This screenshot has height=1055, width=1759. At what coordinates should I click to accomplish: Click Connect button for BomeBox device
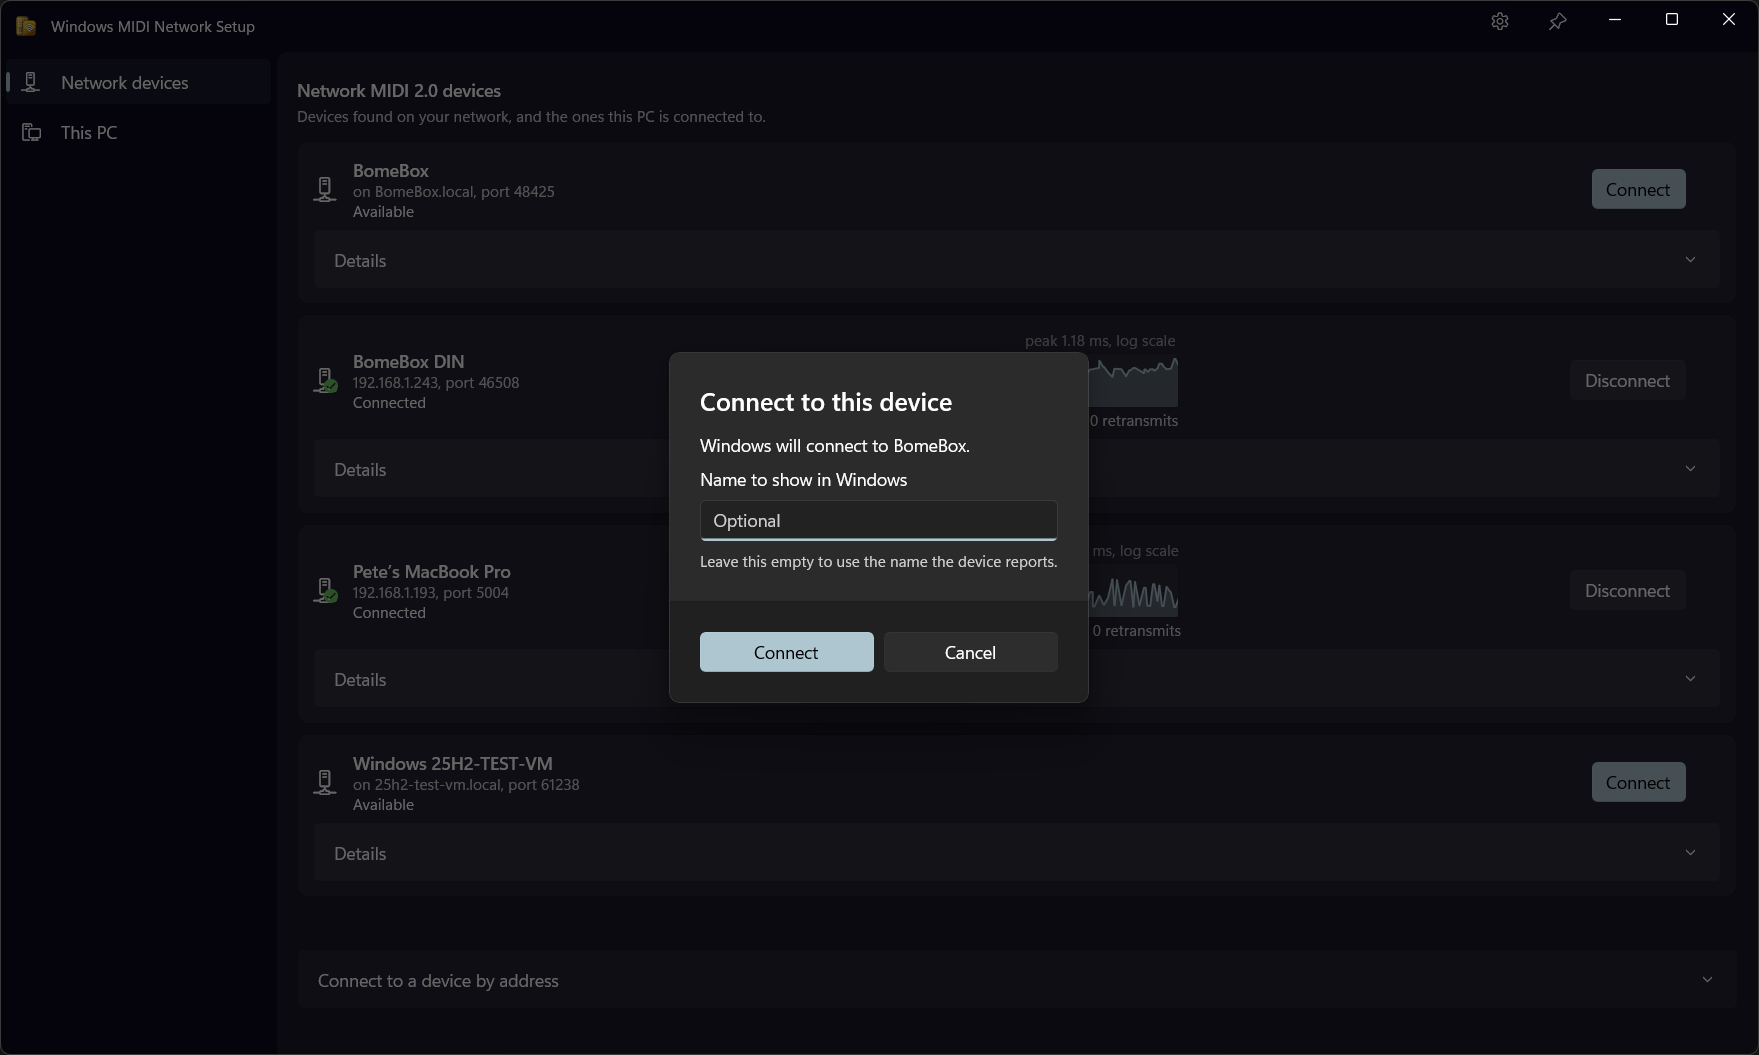pos(1638,189)
